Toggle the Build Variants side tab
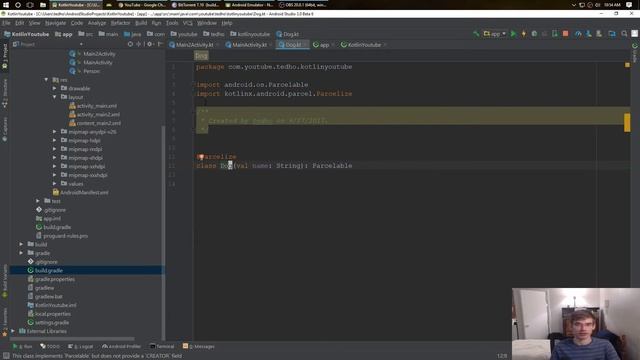 click(x=4, y=281)
